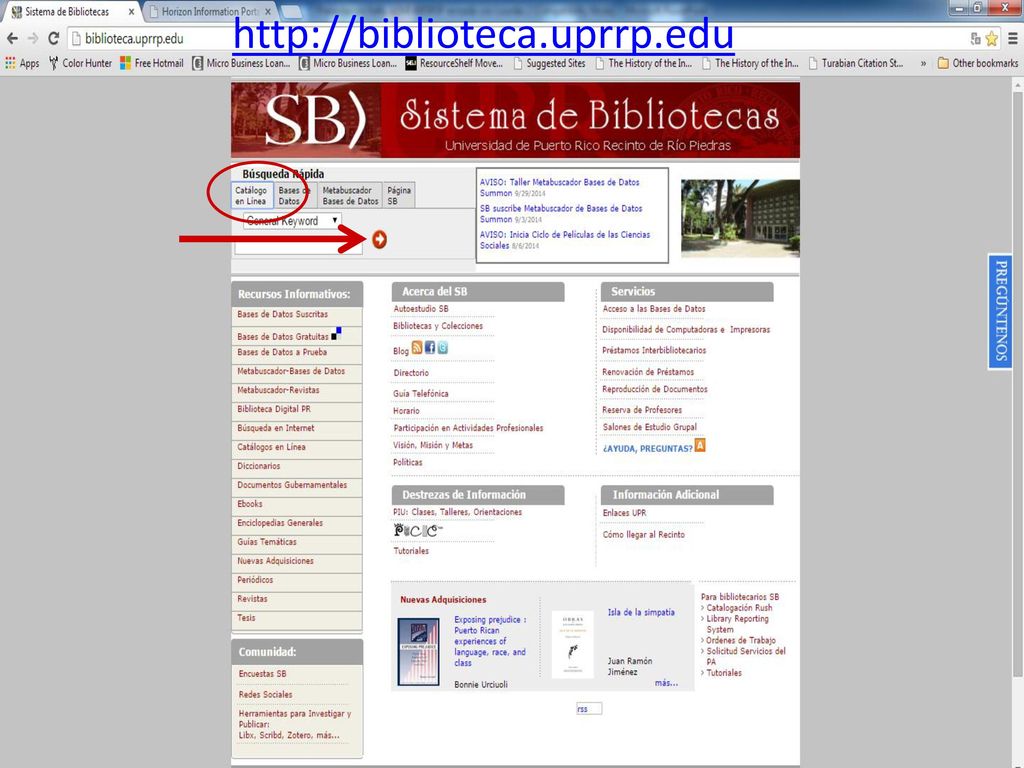Screen dimensions: 1024x768
Task: Click the PICIC logo image
Action: [x=417, y=530]
